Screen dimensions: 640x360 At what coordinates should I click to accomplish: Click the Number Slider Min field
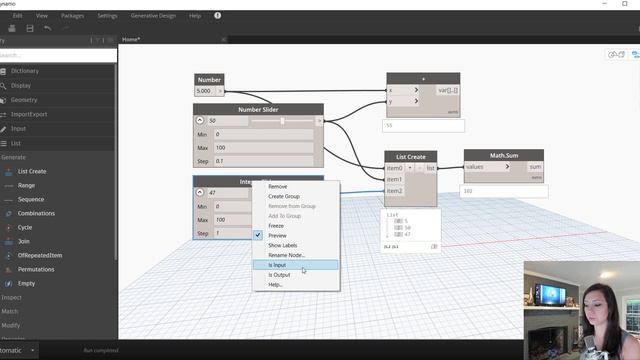[x=264, y=134]
